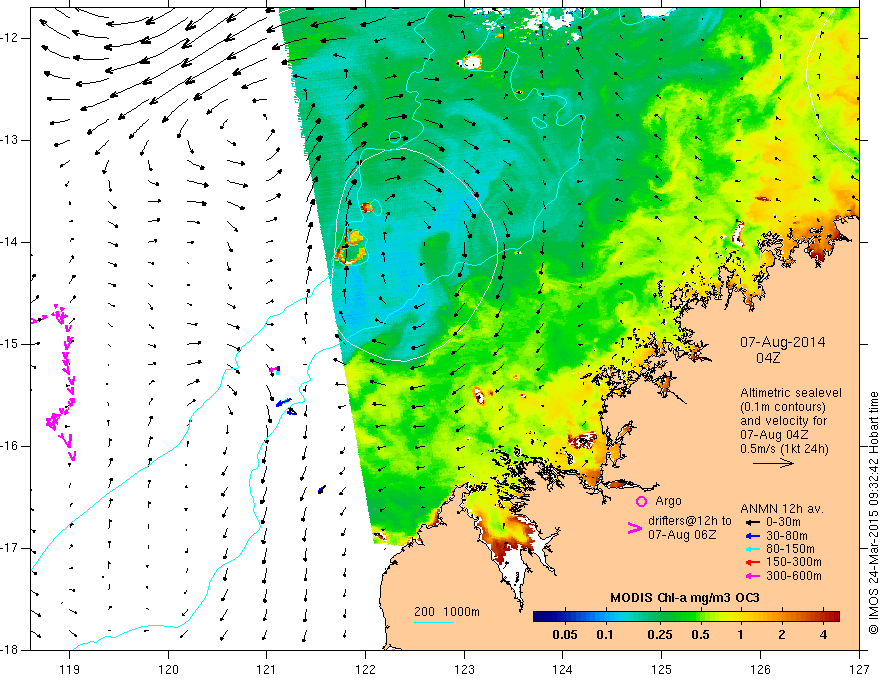Click the '0.5' color bar tick label
The image size is (880, 680).
700,635
